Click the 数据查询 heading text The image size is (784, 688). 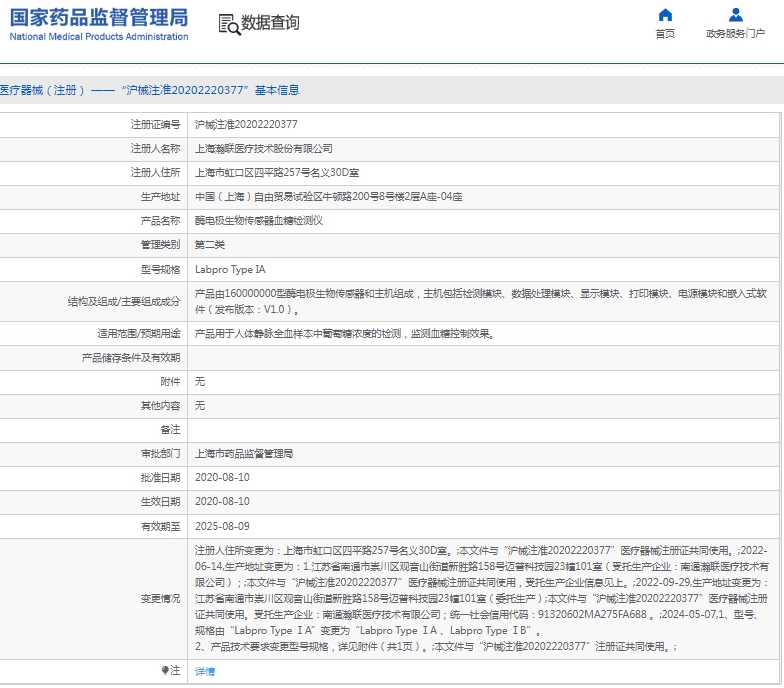coord(270,22)
